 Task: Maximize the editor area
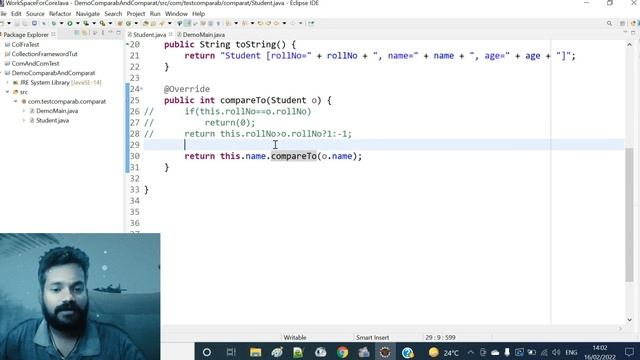(633, 33)
